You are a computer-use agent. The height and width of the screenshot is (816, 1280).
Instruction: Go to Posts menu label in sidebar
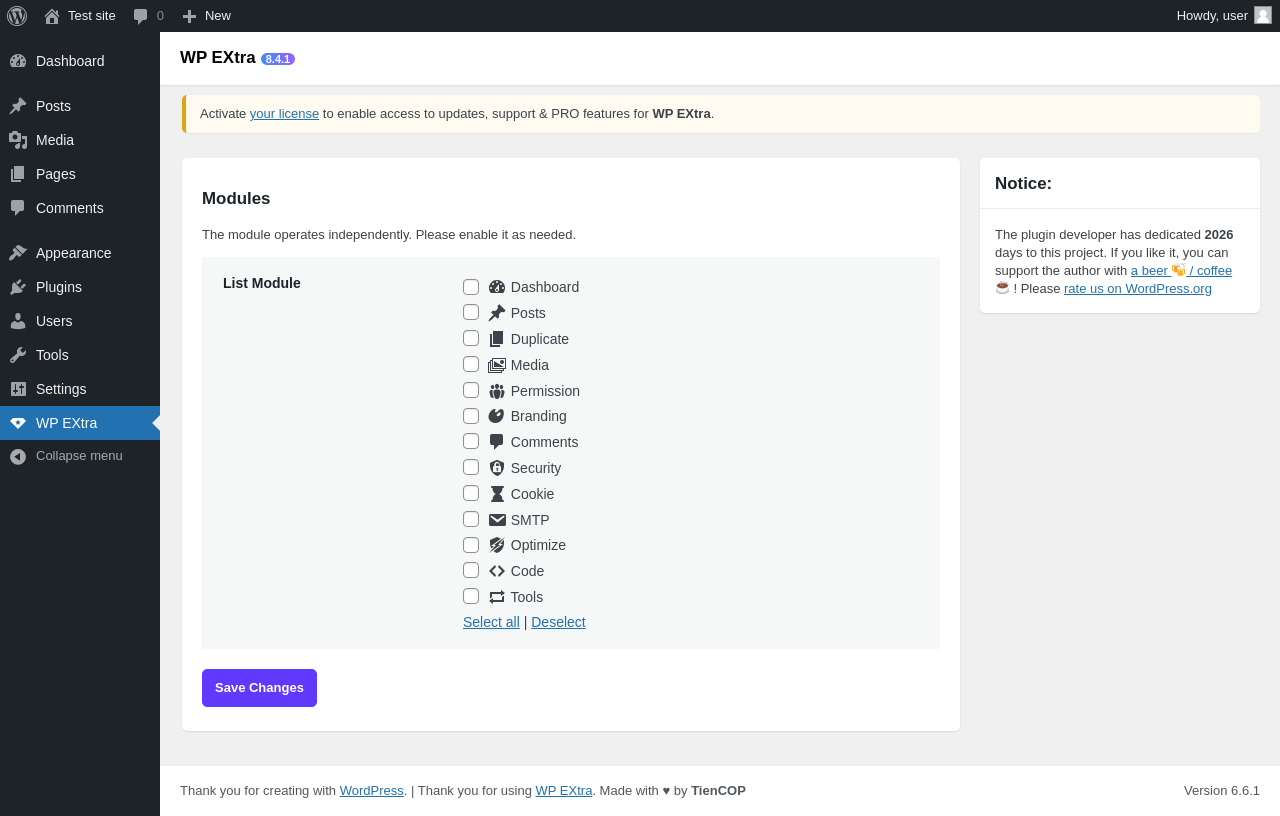(53, 106)
